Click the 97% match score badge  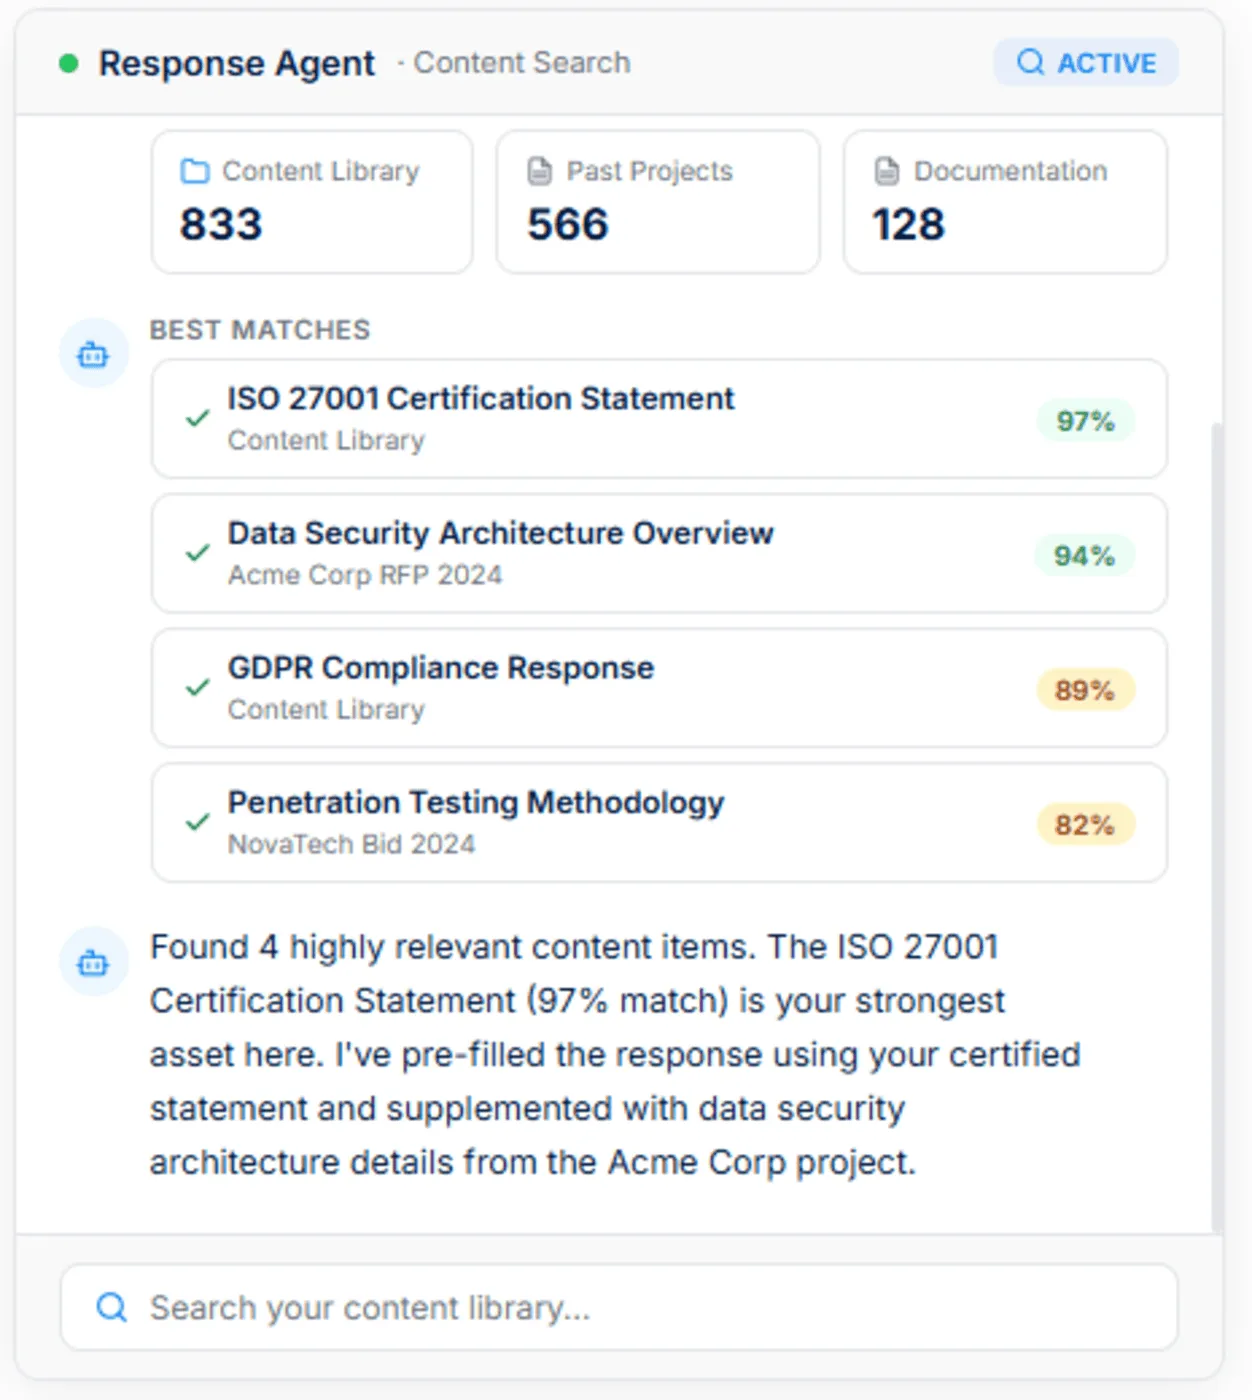point(1085,421)
